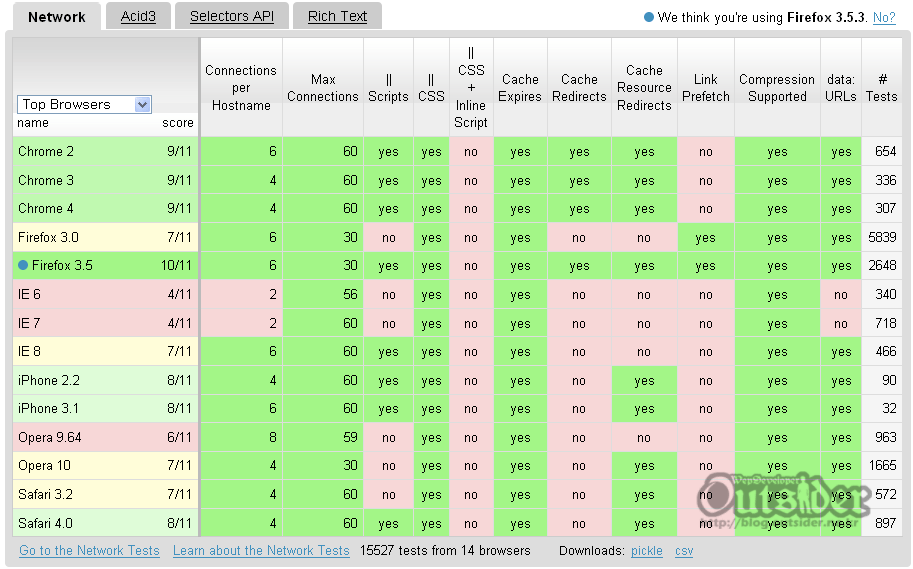
Task: Select the Firefox 3.0 row name
Action: 48,238
